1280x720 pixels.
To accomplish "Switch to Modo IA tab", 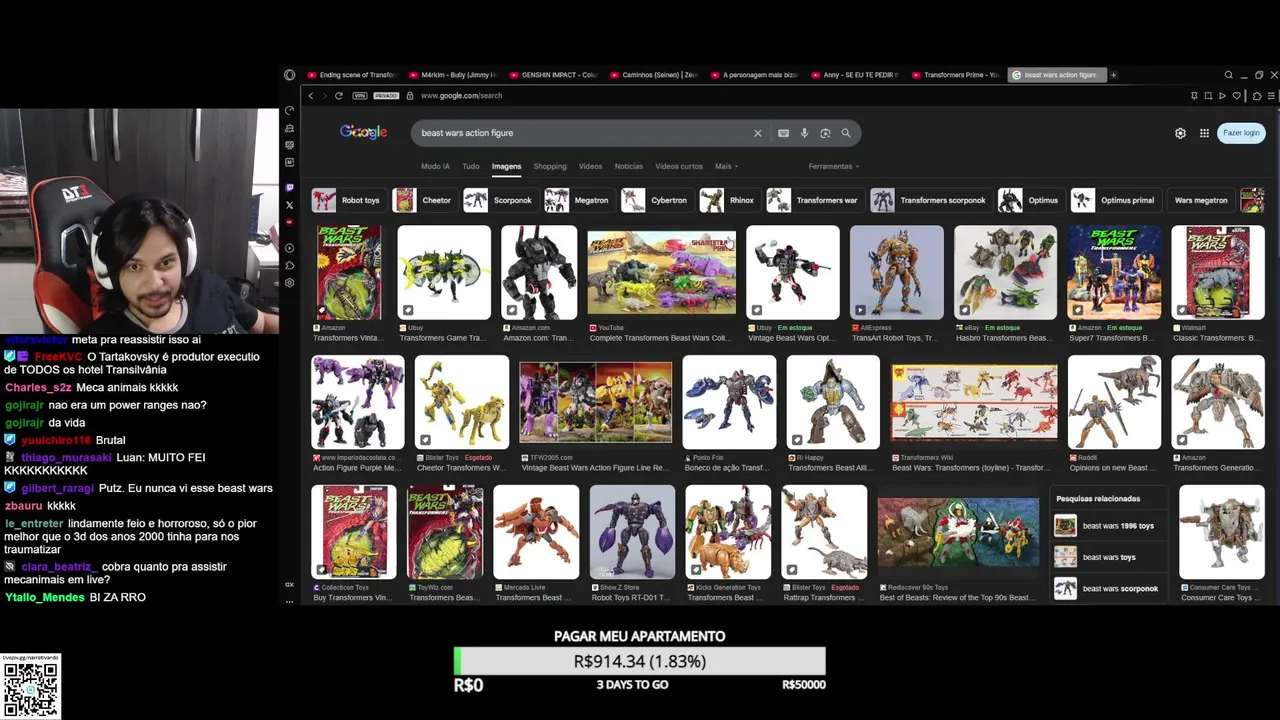I will (435, 166).
